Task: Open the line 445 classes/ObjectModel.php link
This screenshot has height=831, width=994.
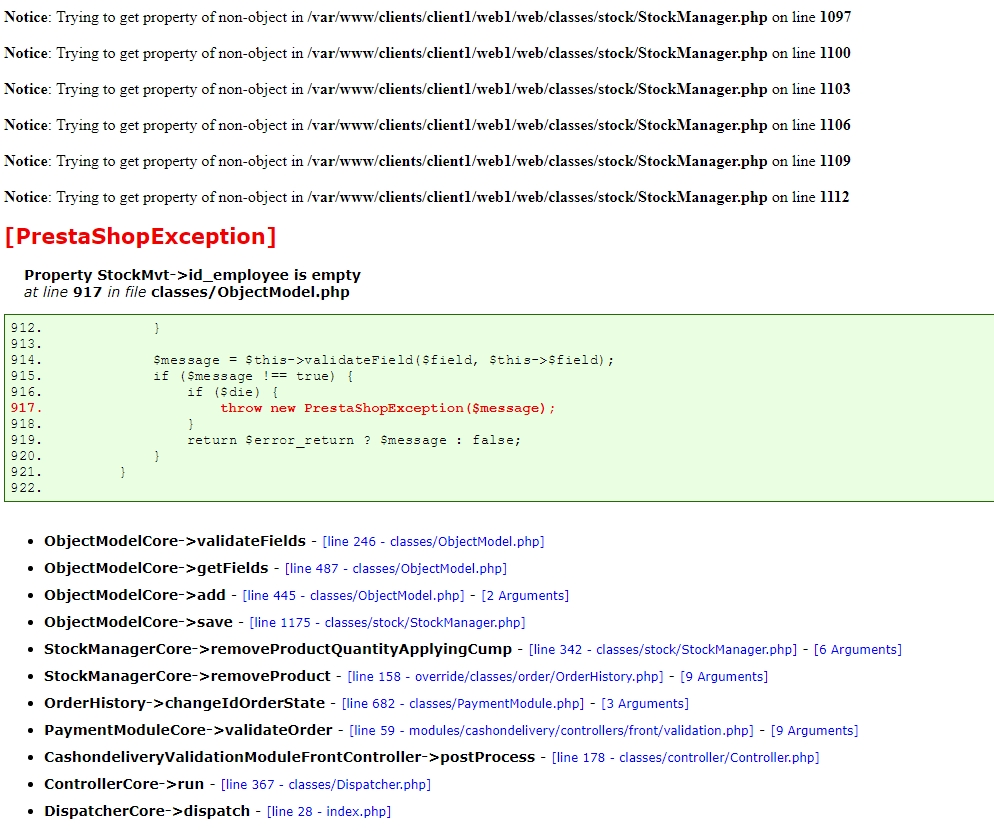Action: click(x=354, y=596)
